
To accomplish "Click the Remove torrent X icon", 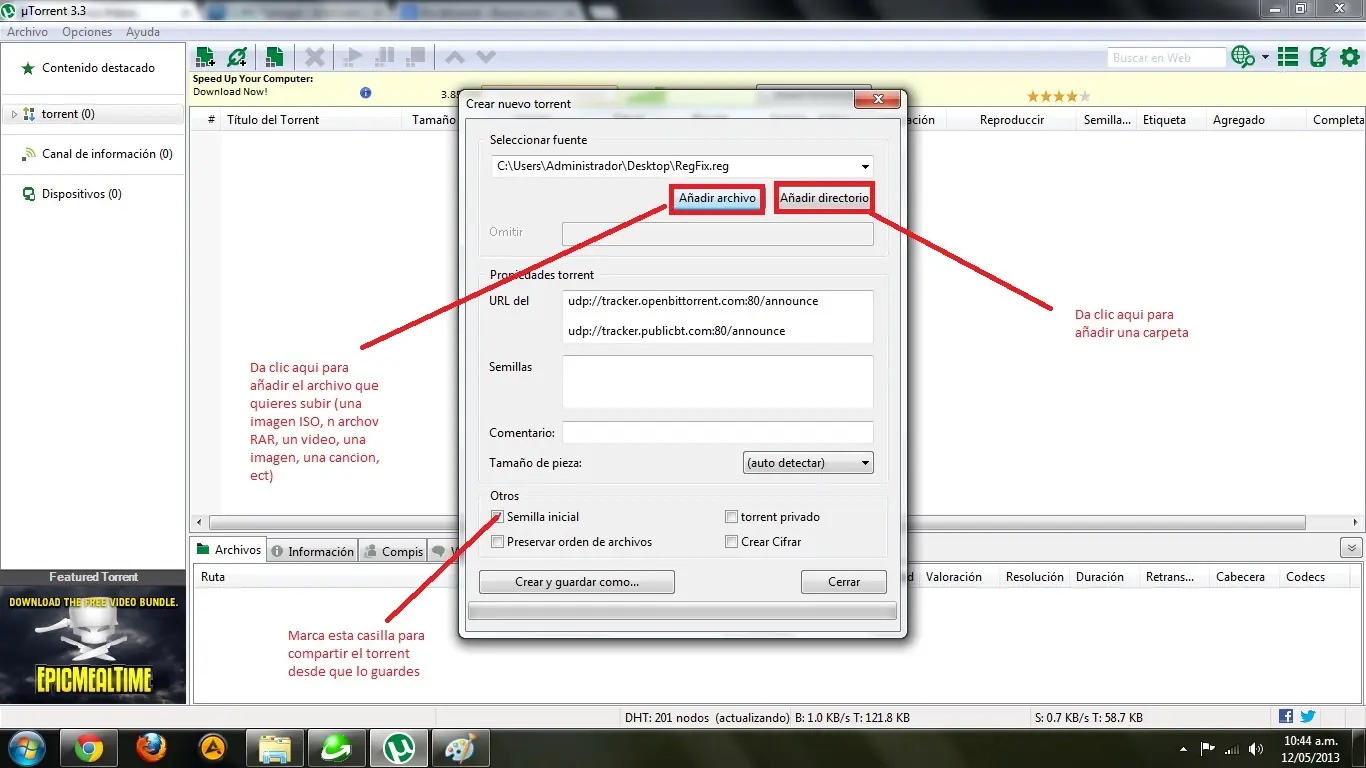I will pyautogui.click(x=314, y=57).
